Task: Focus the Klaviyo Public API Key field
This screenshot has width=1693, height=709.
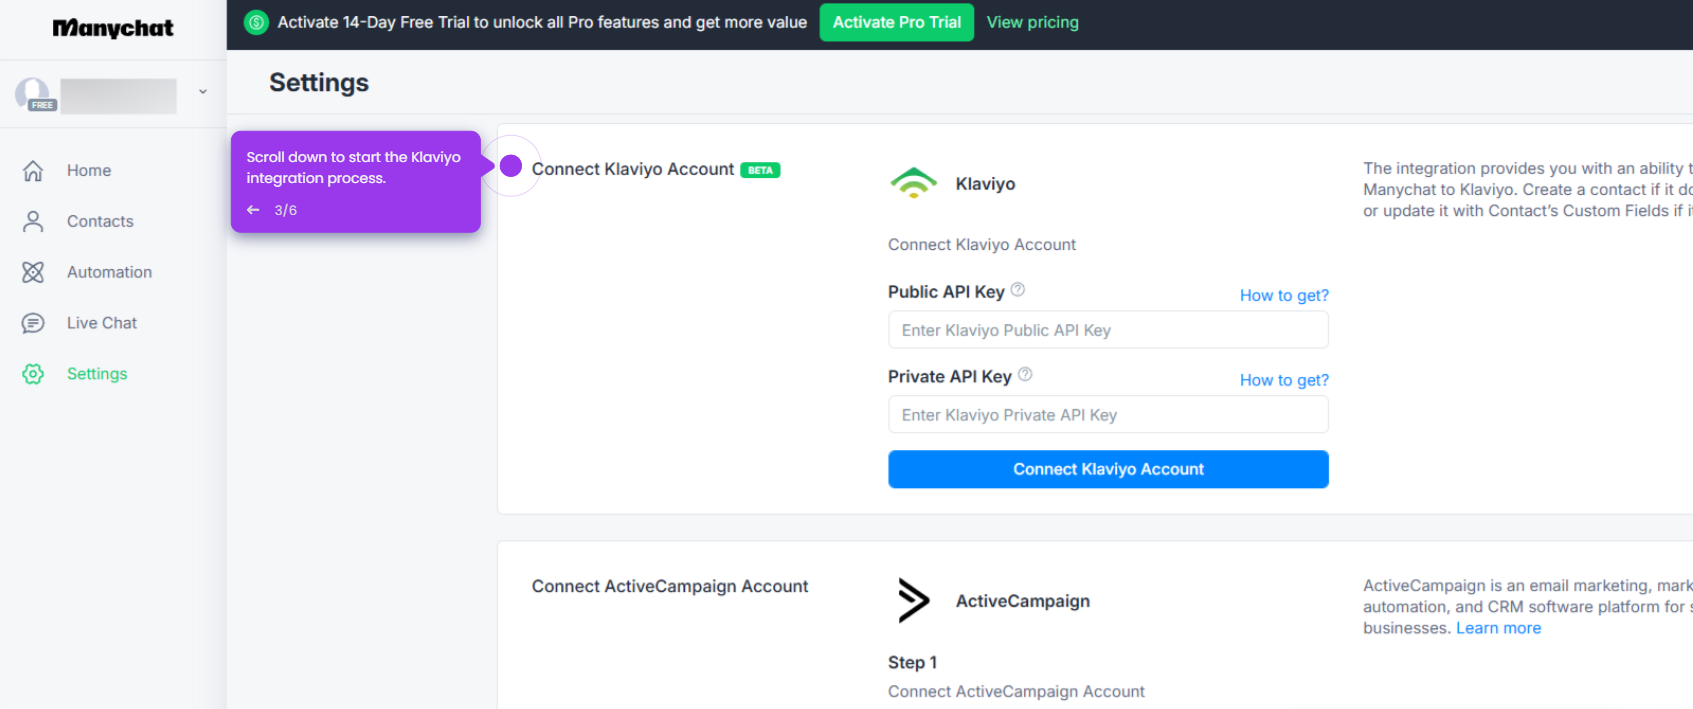Action: 1108,330
